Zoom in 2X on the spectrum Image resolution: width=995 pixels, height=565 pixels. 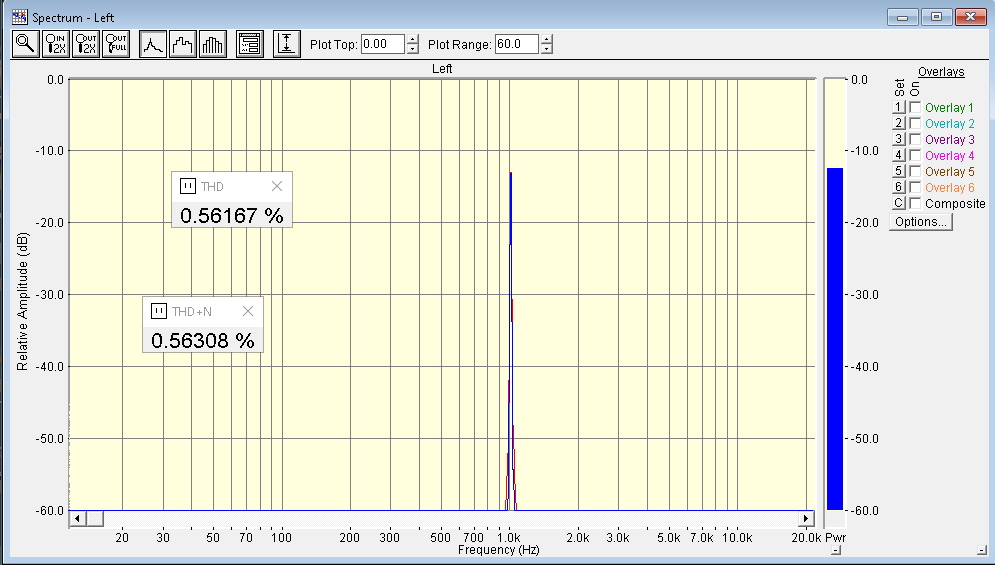click(56, 44)
